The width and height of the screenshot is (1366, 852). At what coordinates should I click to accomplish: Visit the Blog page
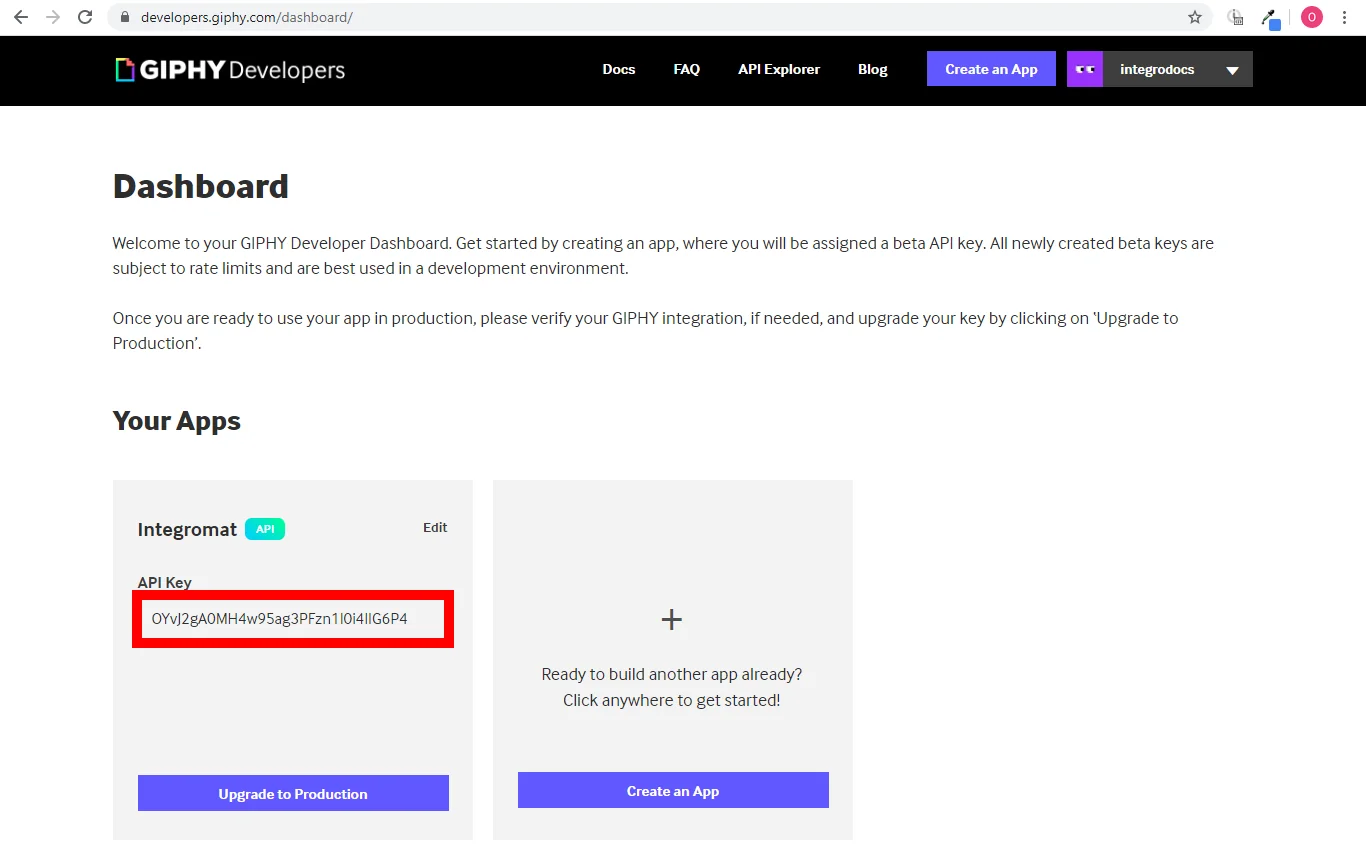pyautogui.click(x=873, y=69)
